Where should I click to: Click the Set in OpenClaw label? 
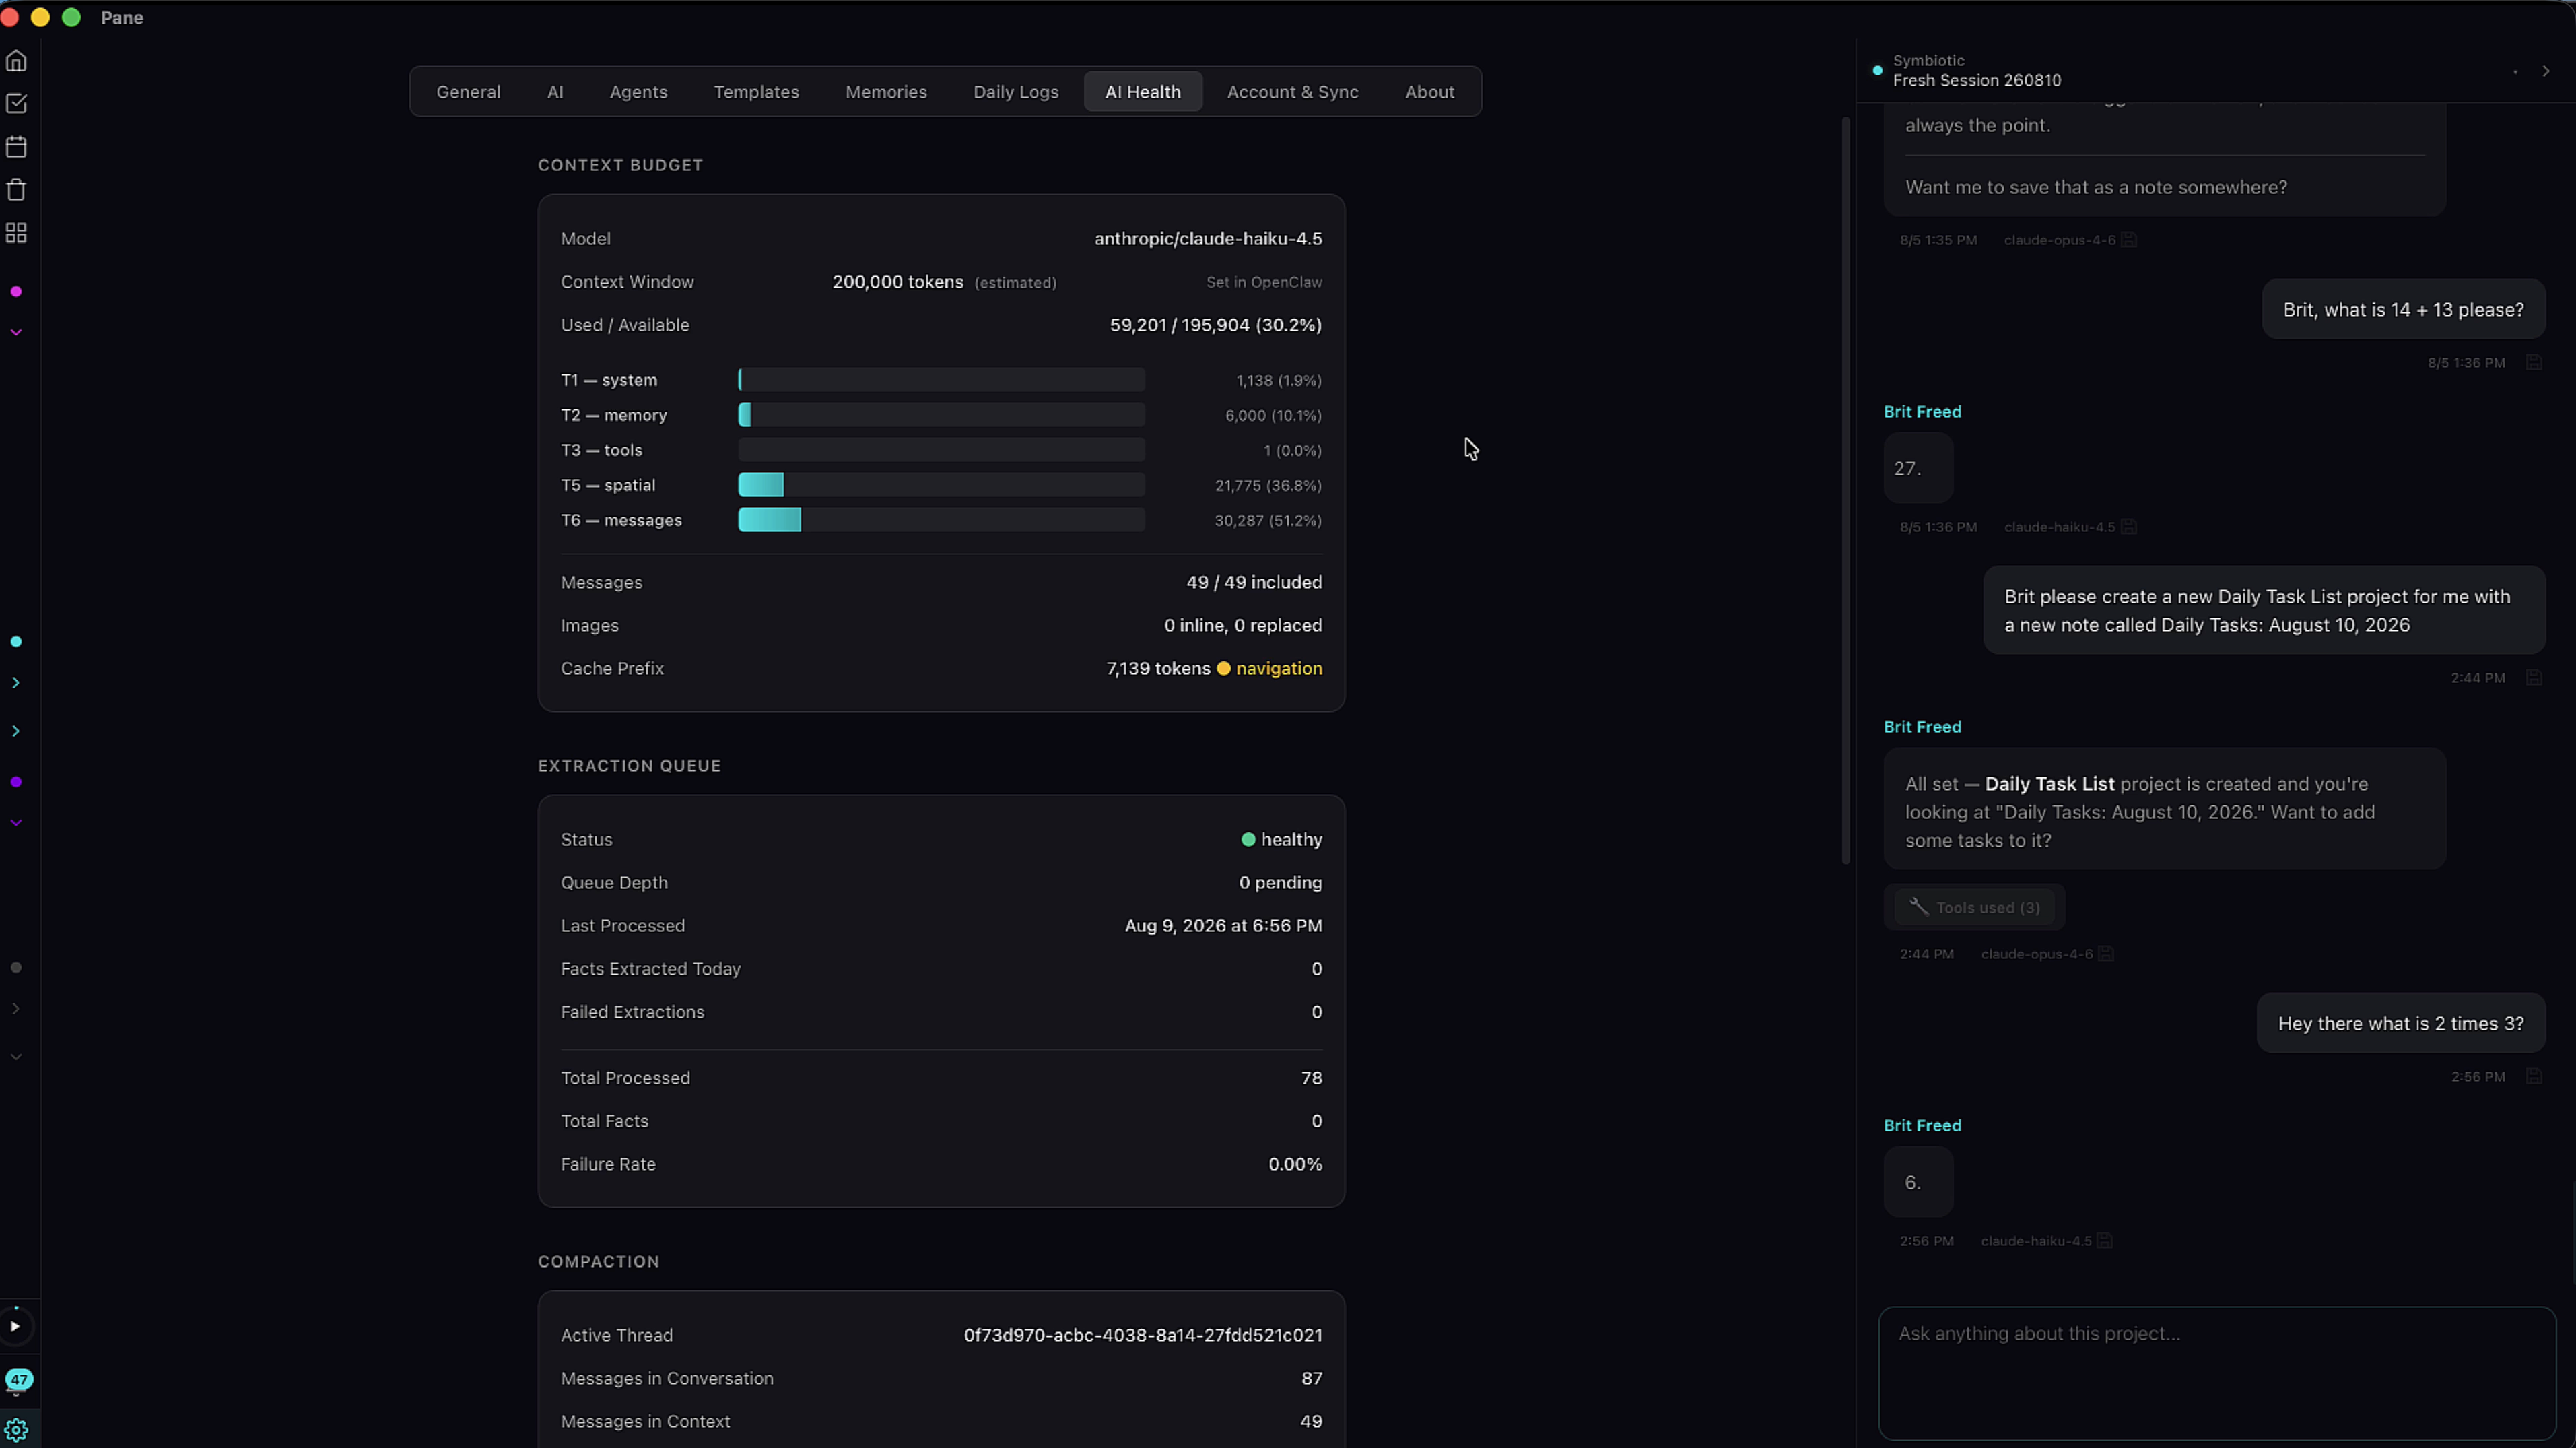1264,283
